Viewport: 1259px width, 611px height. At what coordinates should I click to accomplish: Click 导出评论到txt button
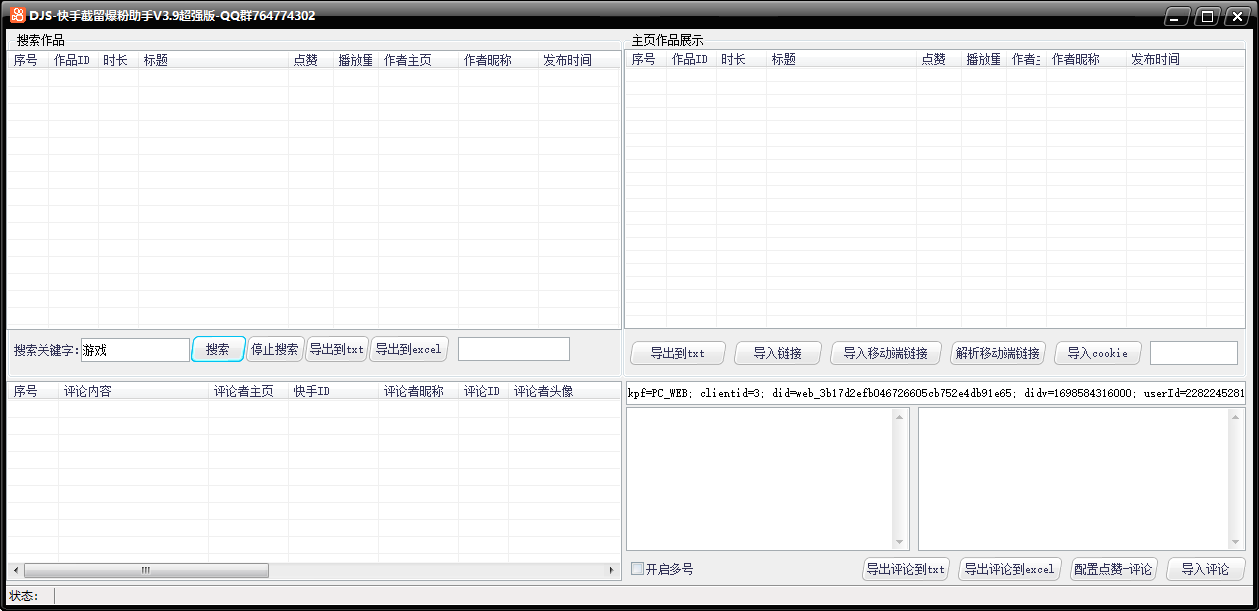905,569
